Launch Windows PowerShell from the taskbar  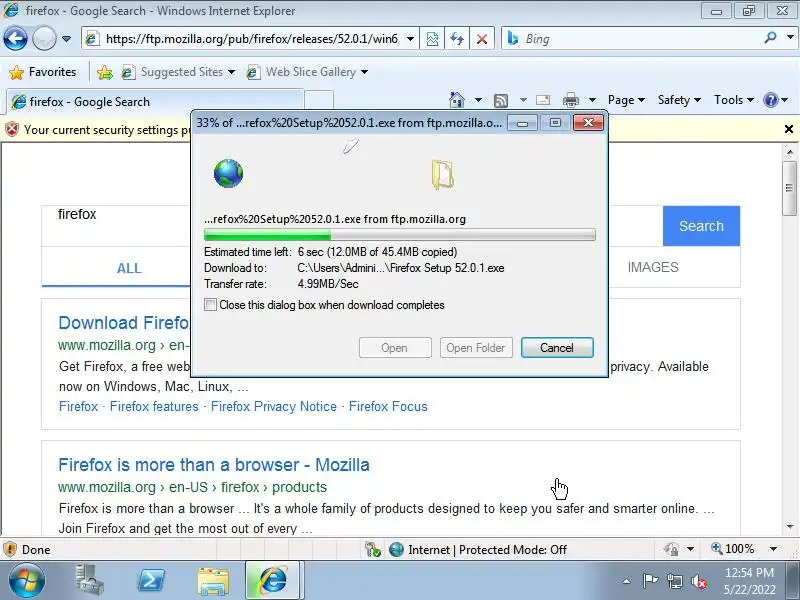pos(152,580)
